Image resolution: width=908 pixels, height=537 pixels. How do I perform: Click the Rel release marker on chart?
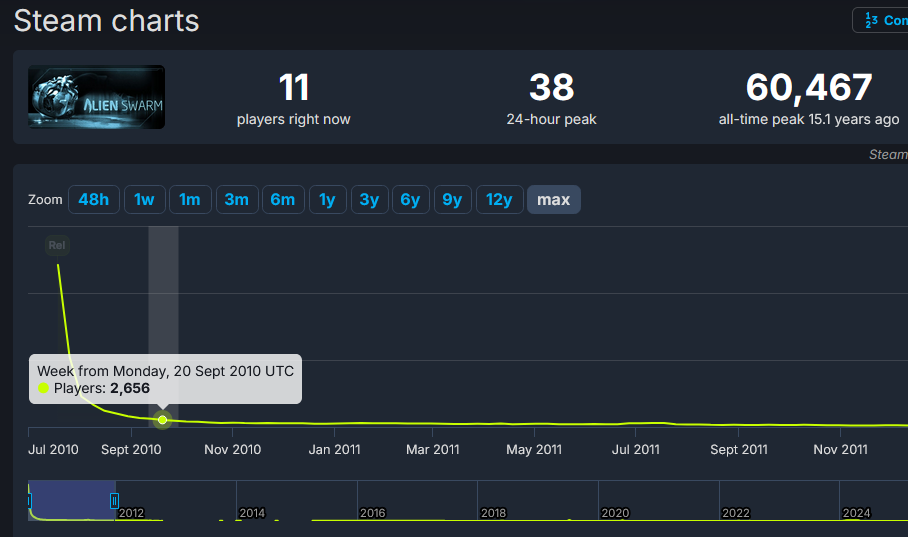pos(57,245)
